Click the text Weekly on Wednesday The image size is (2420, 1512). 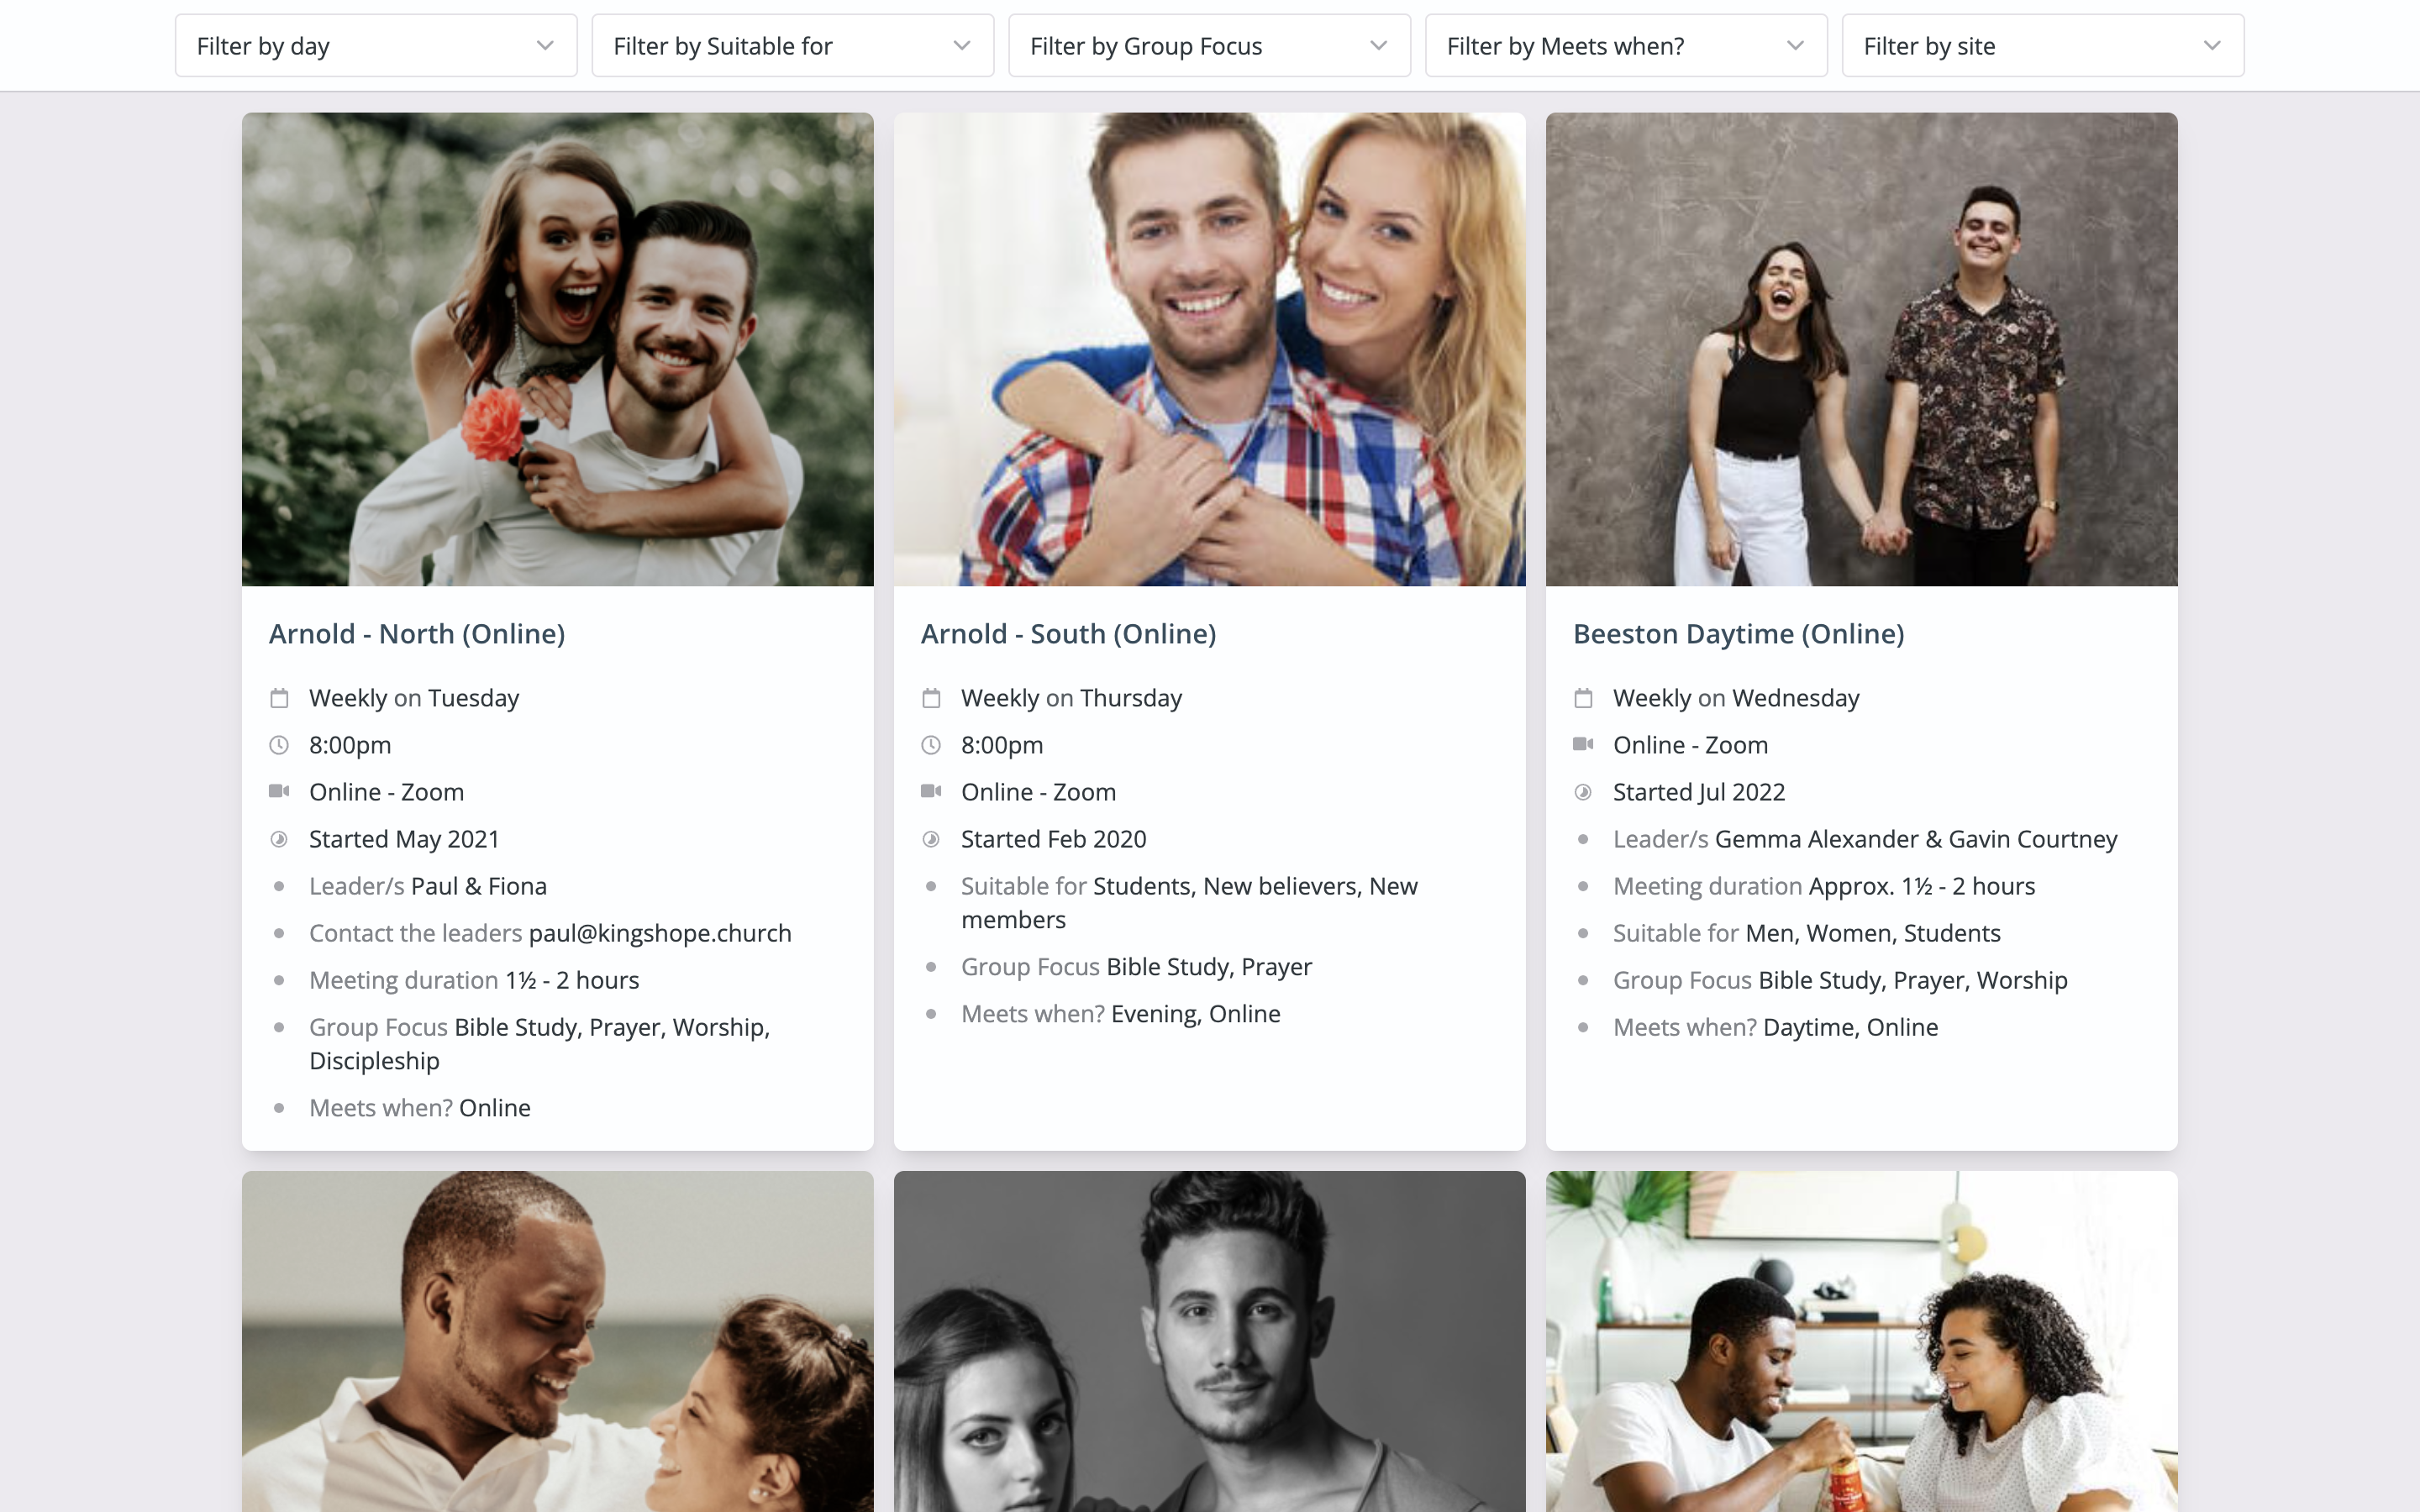point(1736,698)
